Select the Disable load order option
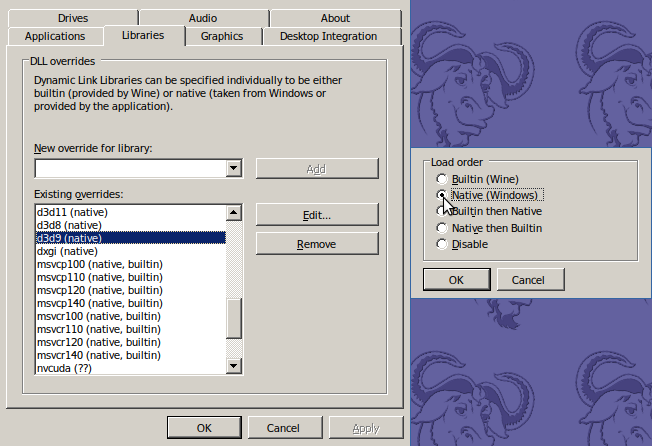 coord(443,244)
